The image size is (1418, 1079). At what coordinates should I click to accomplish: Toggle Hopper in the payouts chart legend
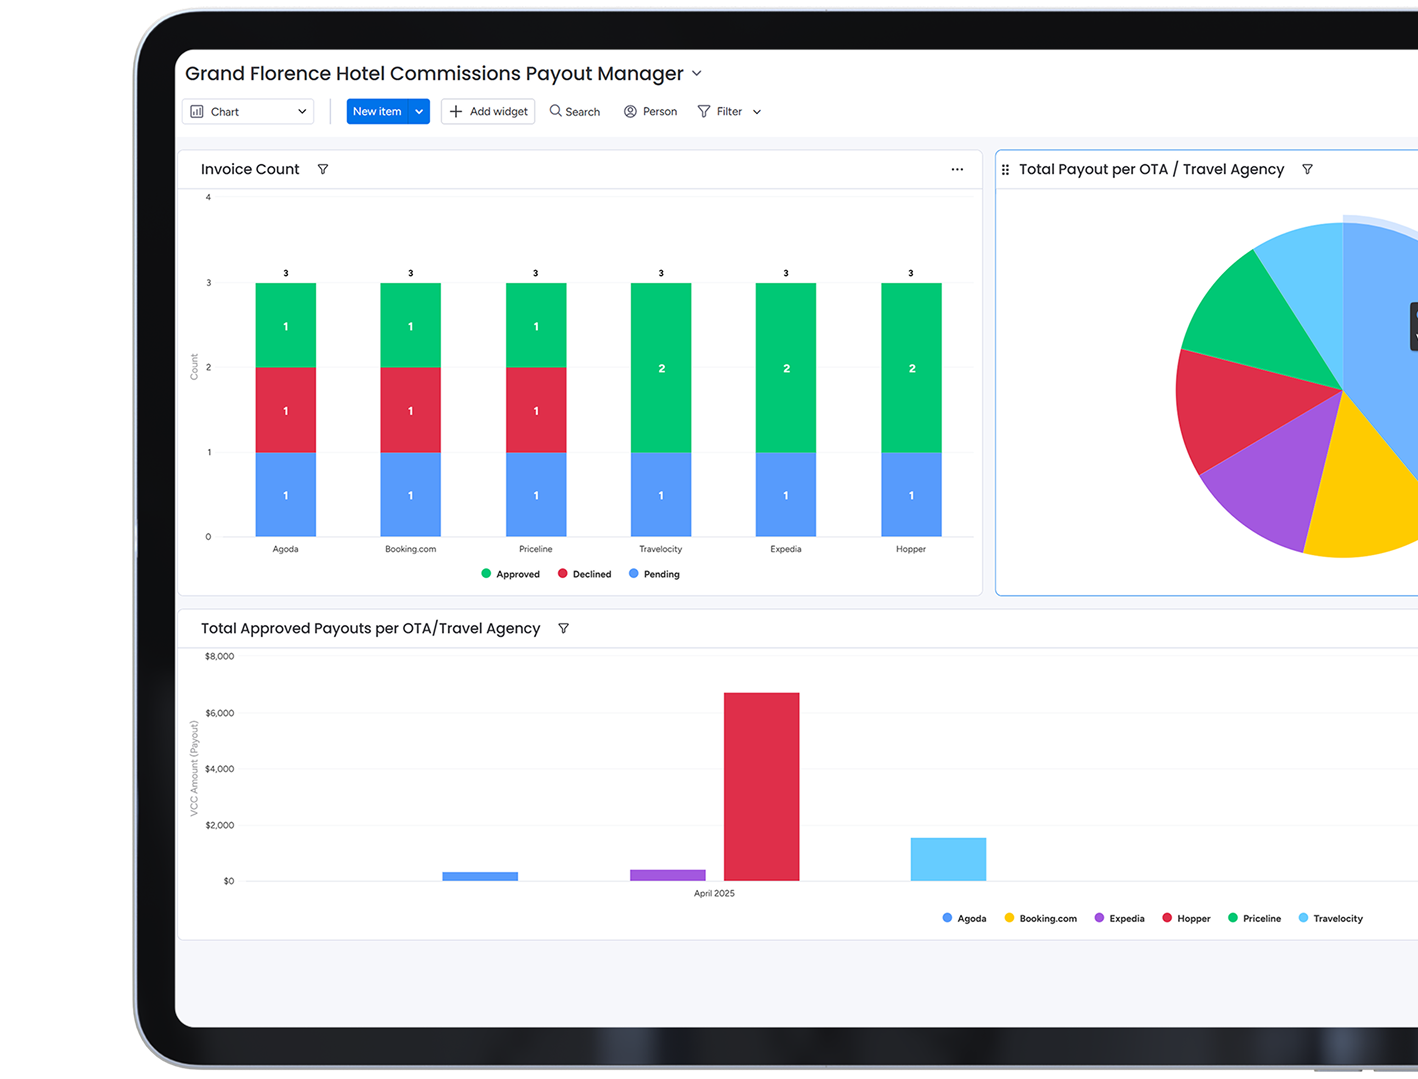click(x=1186, y=918)
